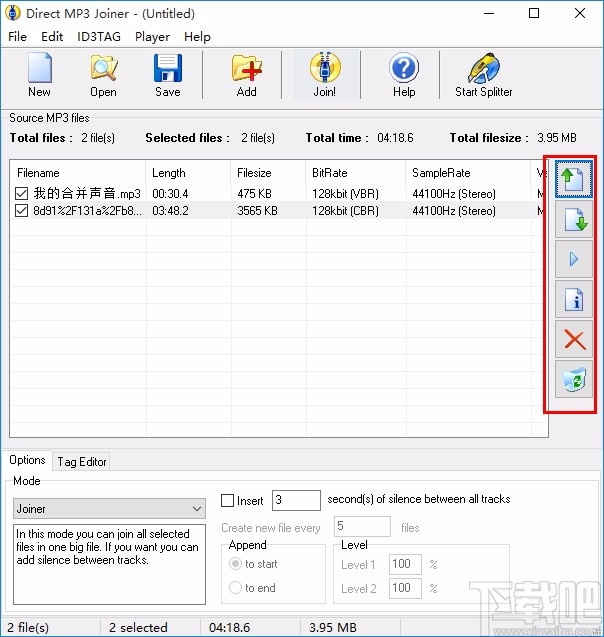Open the ID3TAG menu
This screenshot has width=604, height=637.
(x=99, y=37)
